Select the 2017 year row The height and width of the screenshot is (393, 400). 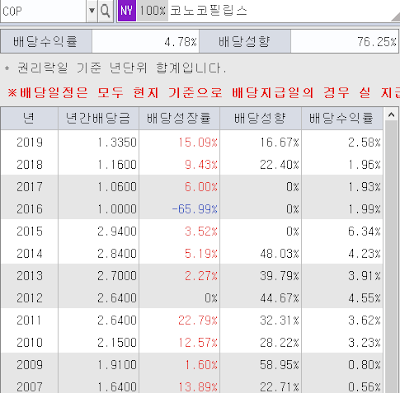click(x=192, y=187)
